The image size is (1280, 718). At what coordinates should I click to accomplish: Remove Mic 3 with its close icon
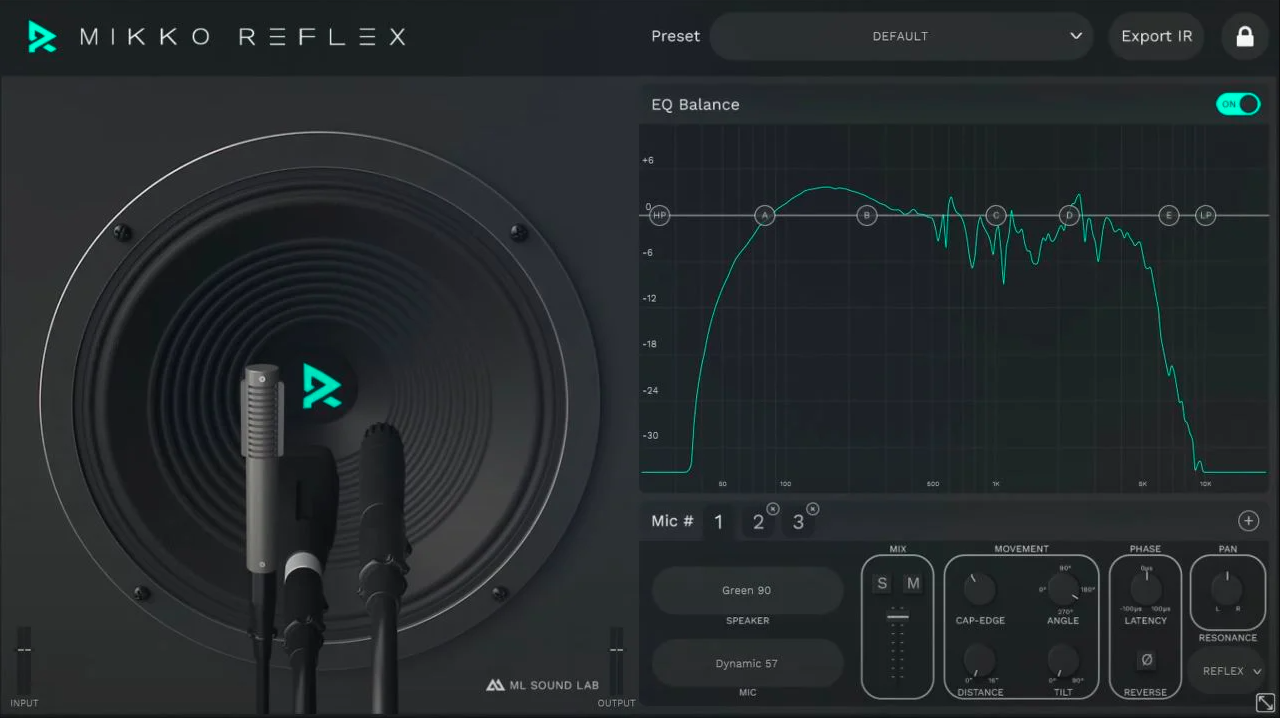pyautogui.click(x=812, y=509)
